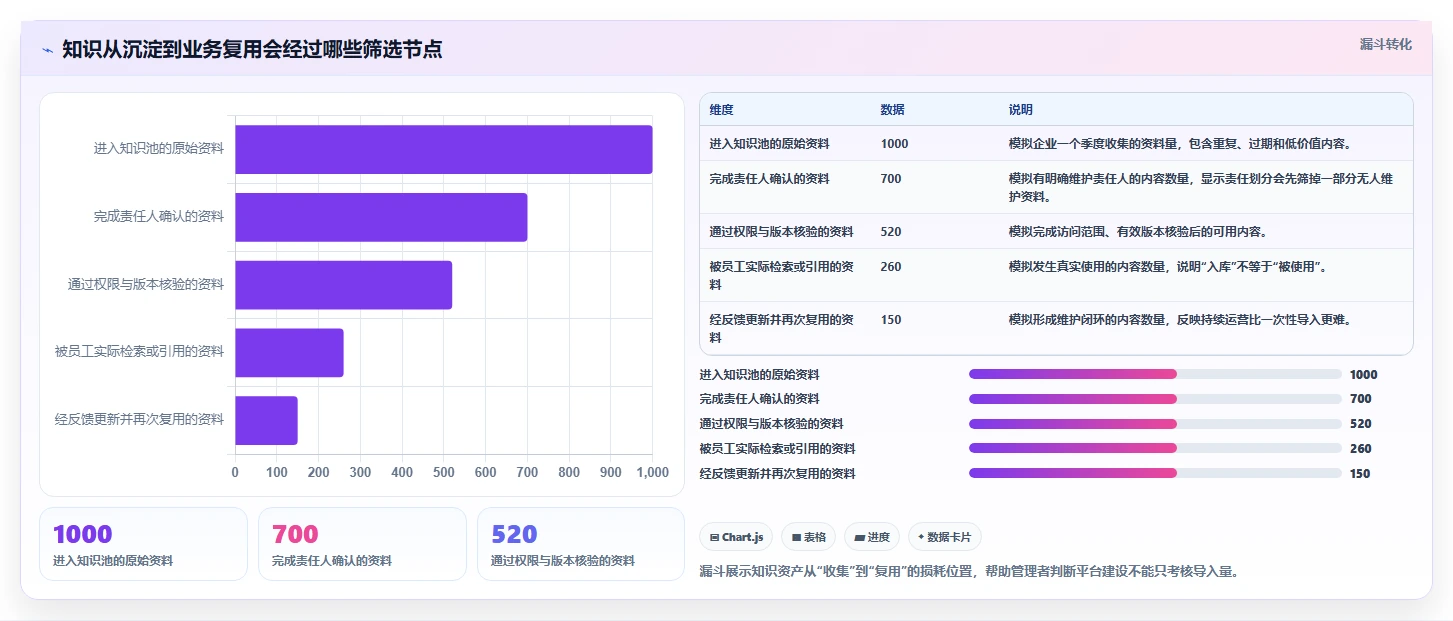This screenshot has height=621, width=1453.
Task: Click the x-axis tick 500
Action: [x=444, y=472]
